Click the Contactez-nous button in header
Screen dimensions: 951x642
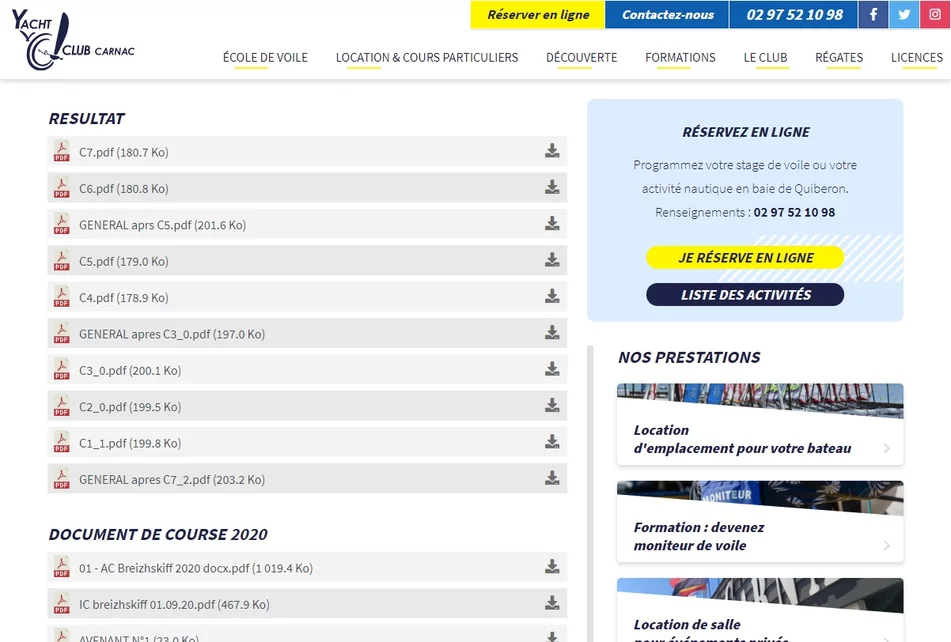pyautogui.click(x=667, y=15)
